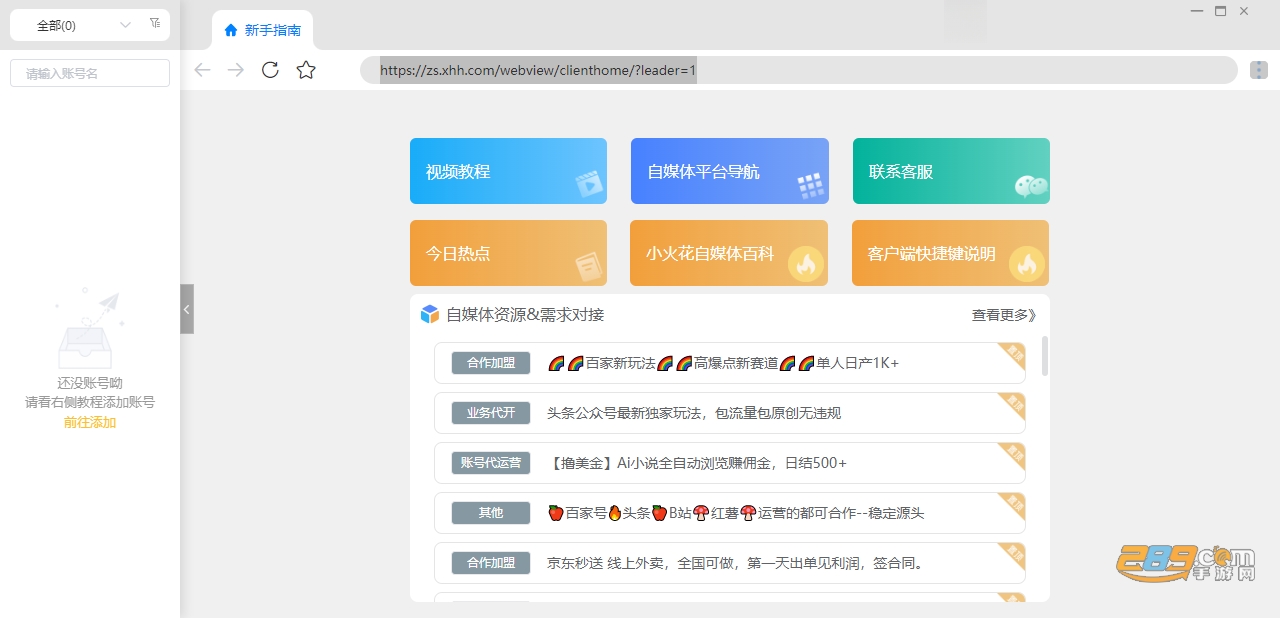Click the home icon on 新手指南 tab
Screen dimensions: 1280x621
pyautogui.click(x=231, y=30)
